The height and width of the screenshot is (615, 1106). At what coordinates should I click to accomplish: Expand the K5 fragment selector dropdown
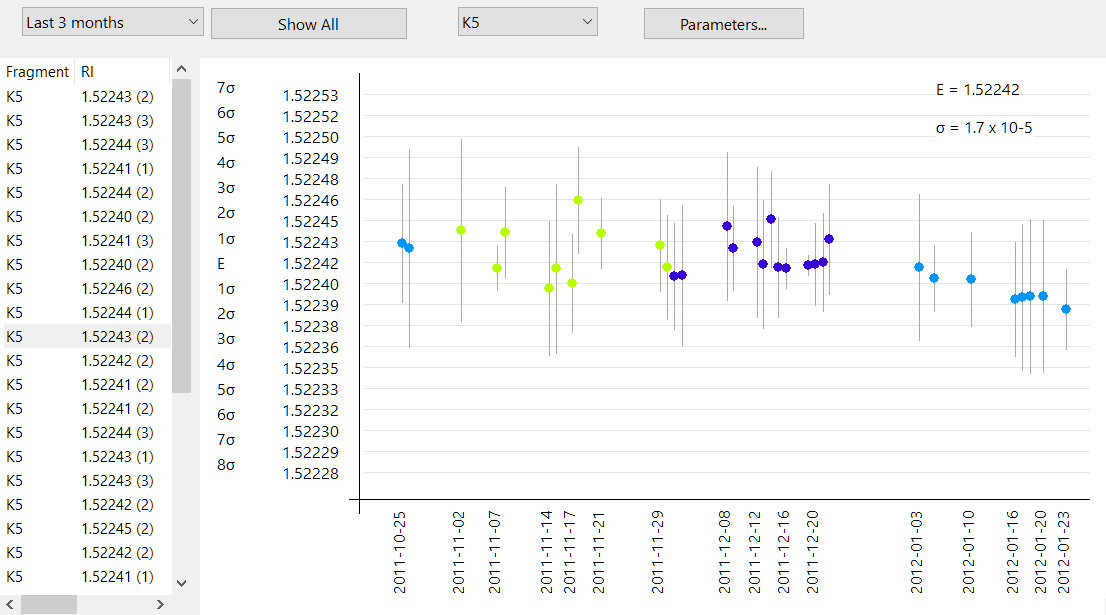(x=526, y=22)
